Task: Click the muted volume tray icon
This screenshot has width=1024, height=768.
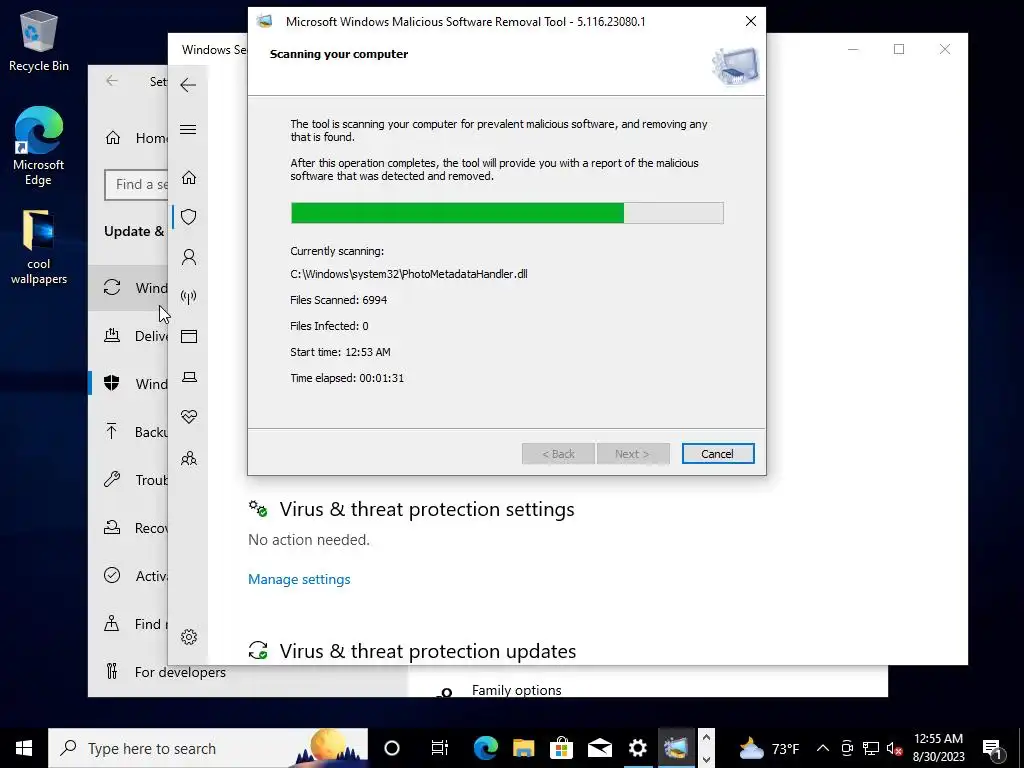Action: [894, 748]
